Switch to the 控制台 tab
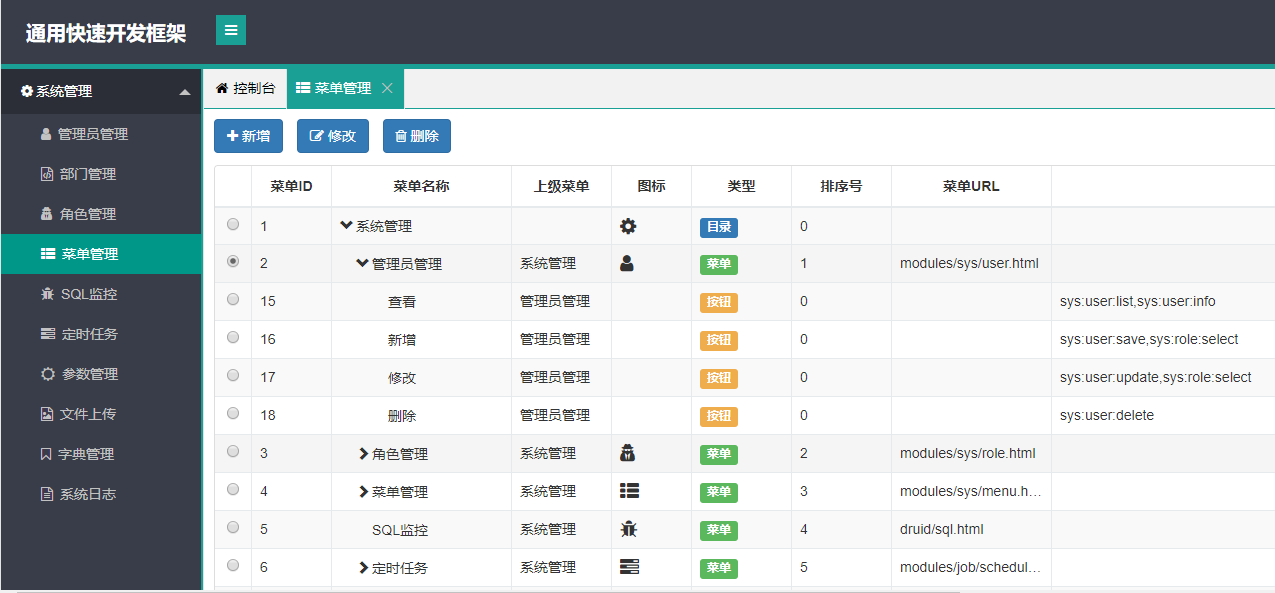Screen dimensions: 1275x593 (x=245, y=88)
